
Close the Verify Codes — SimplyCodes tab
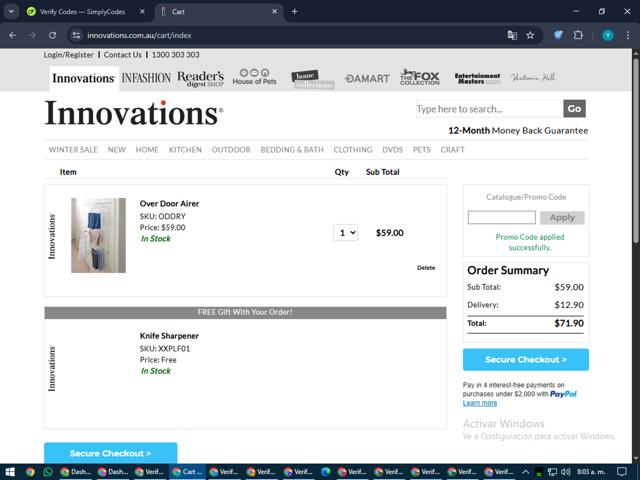point(142,12)
